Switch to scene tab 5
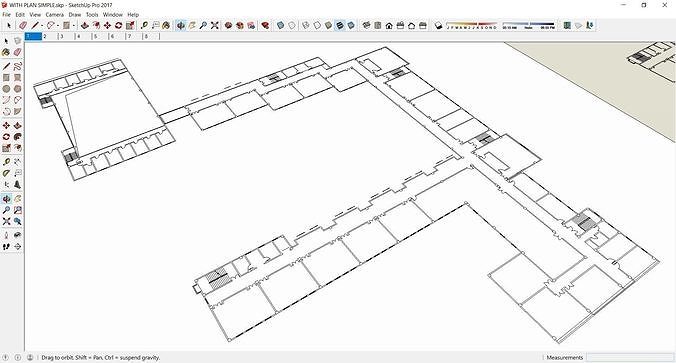Image resolution: width=676 pixels, height=363 pixels. (100, 36)
